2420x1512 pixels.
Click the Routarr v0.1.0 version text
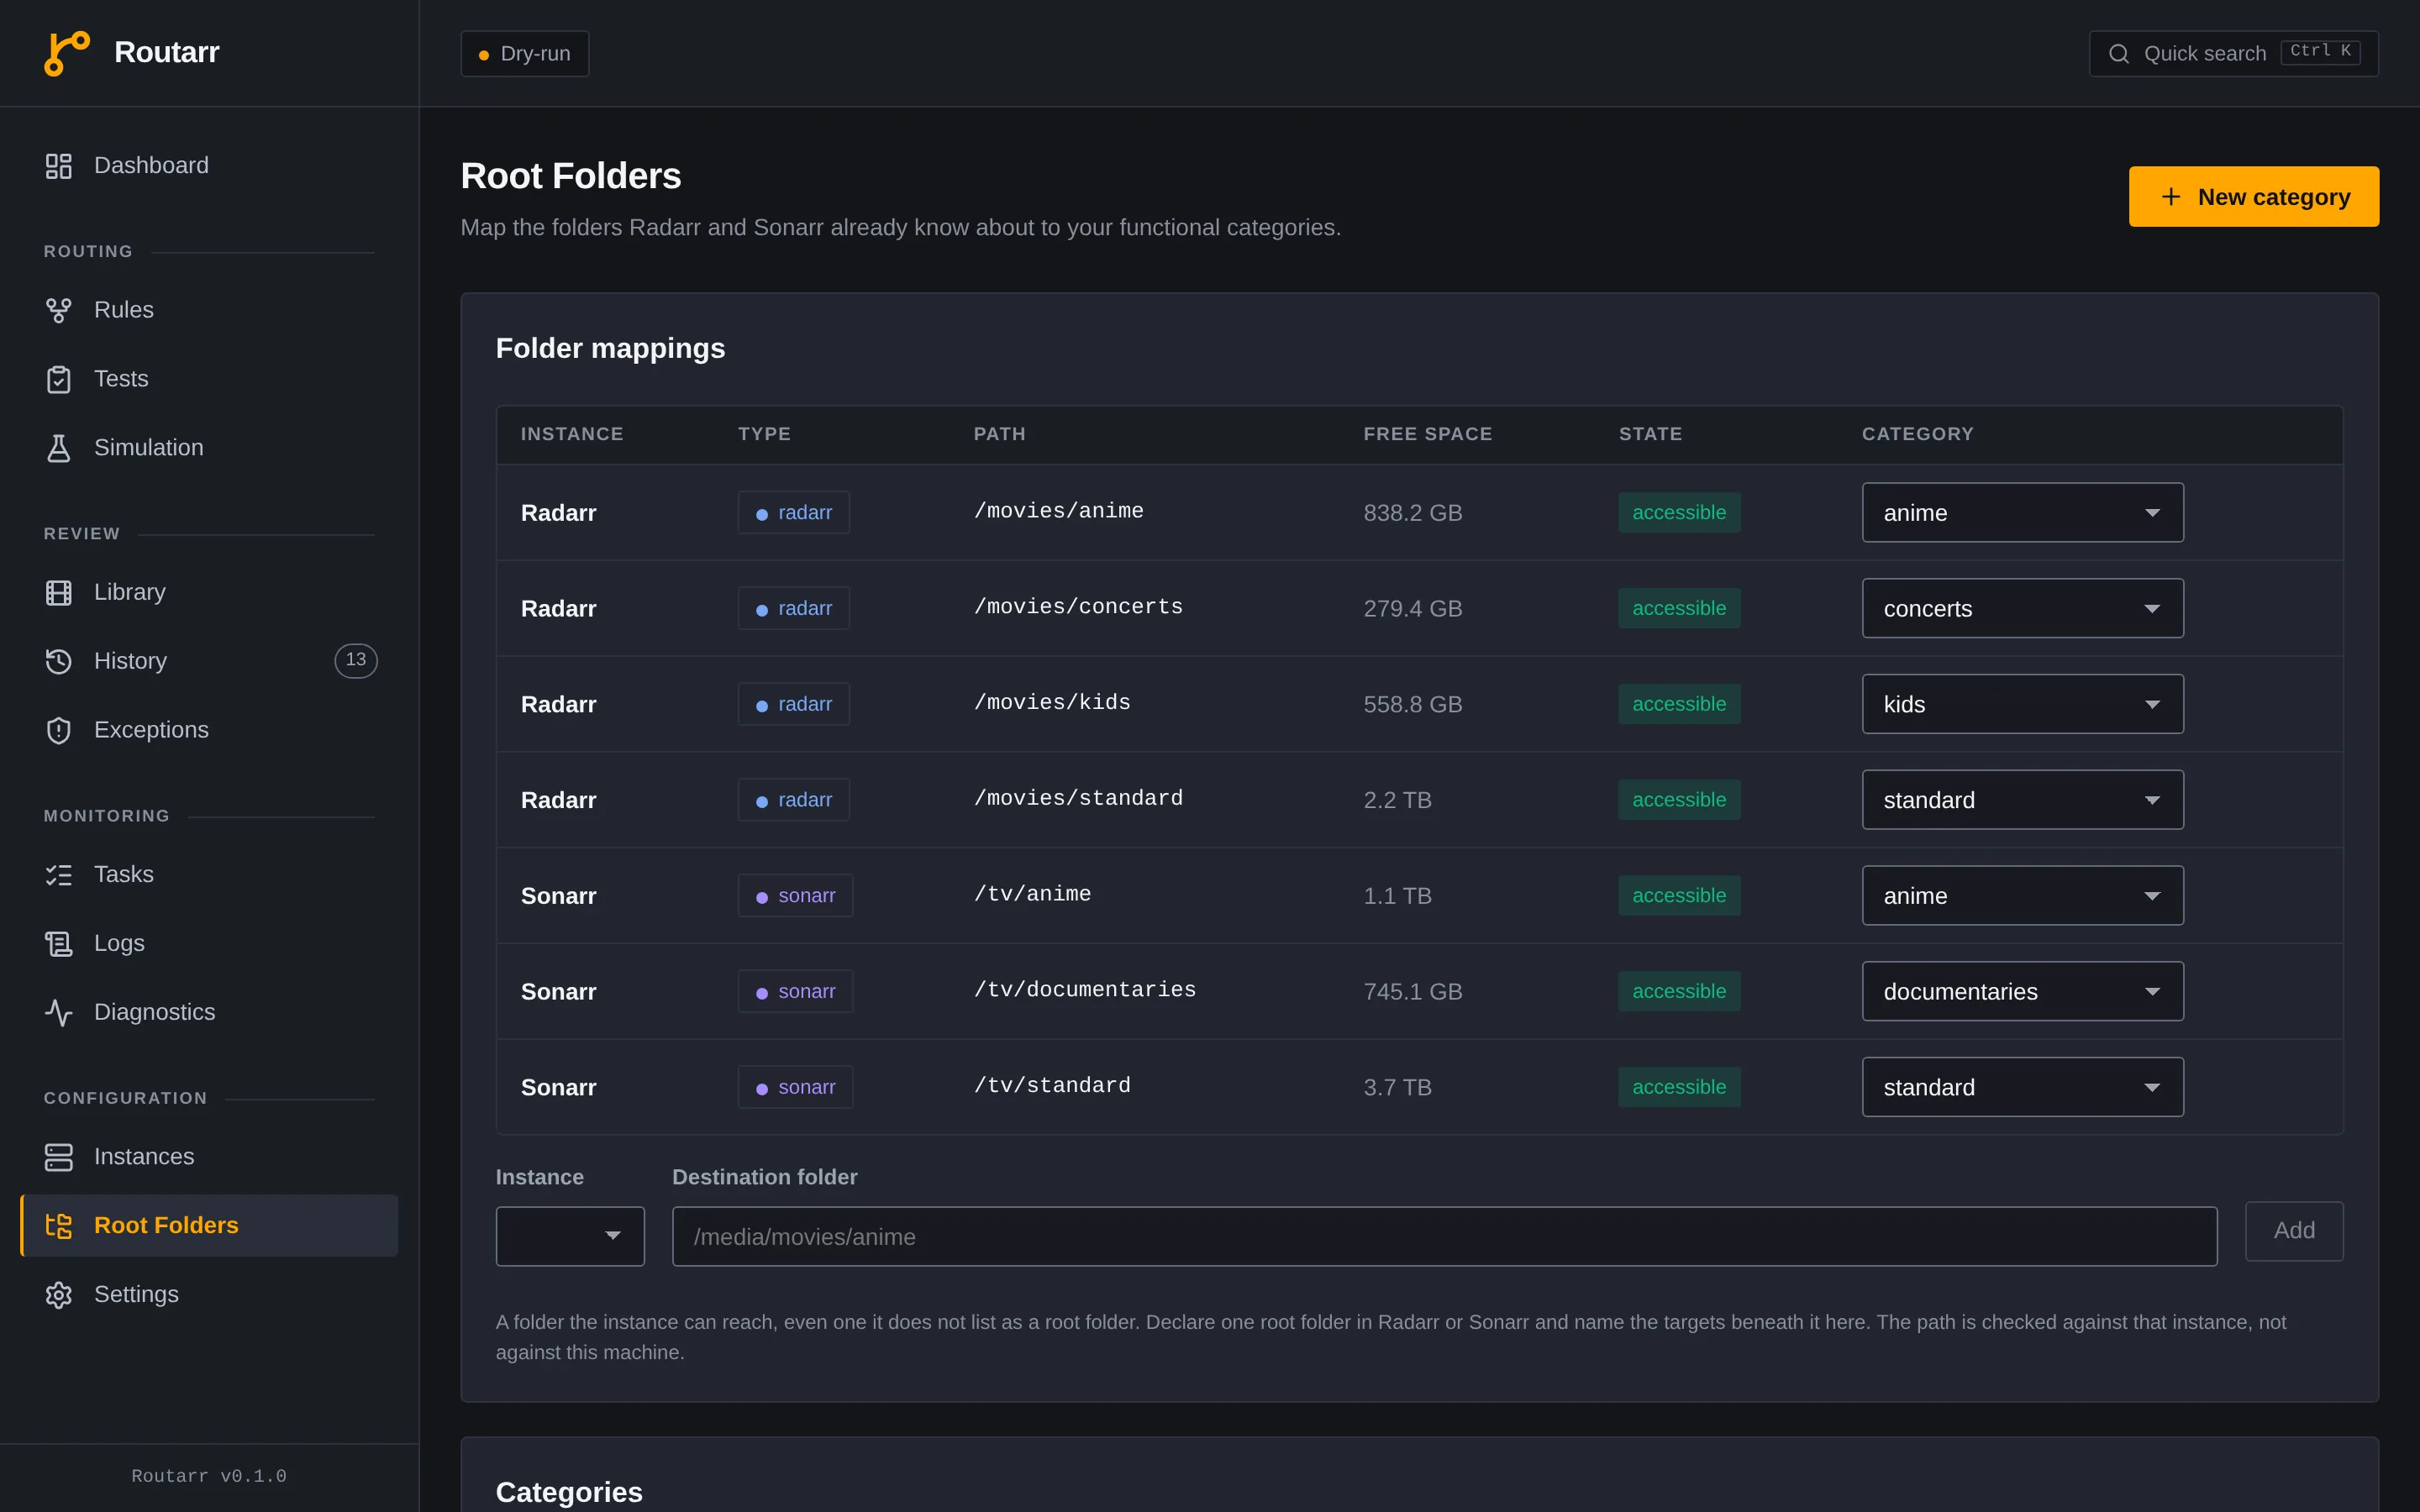tap(209, 1476)
